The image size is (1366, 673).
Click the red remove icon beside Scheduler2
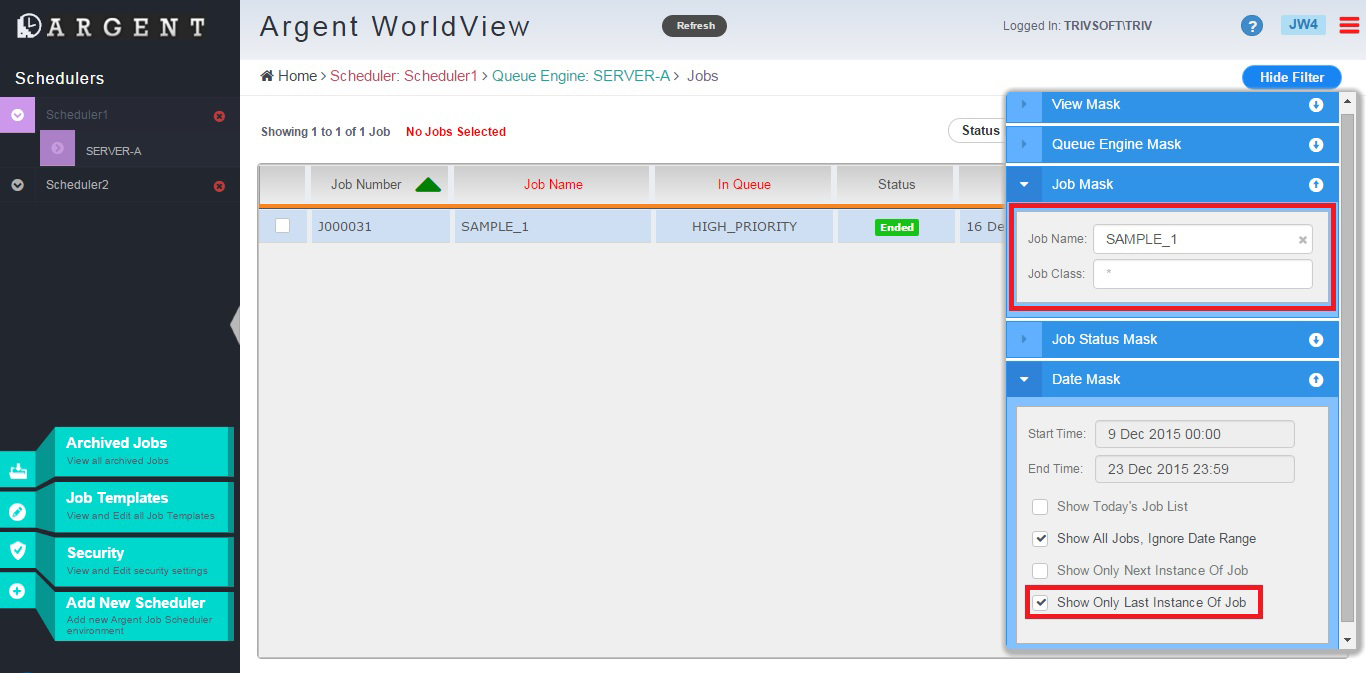[x=219, y=186]
